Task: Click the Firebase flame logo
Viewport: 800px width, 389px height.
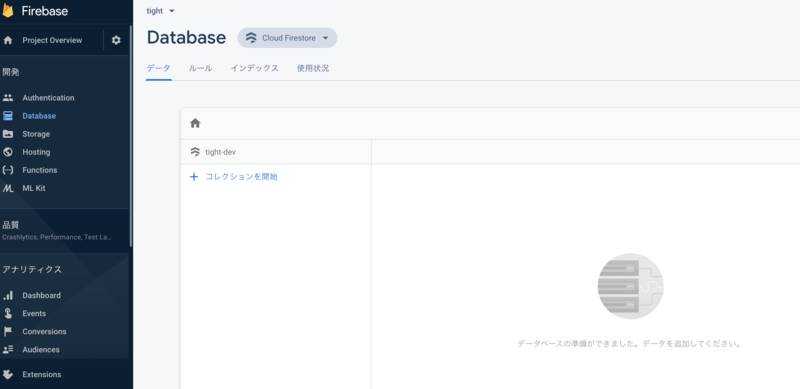Action: pyautogui.click(x=7, y=11)
